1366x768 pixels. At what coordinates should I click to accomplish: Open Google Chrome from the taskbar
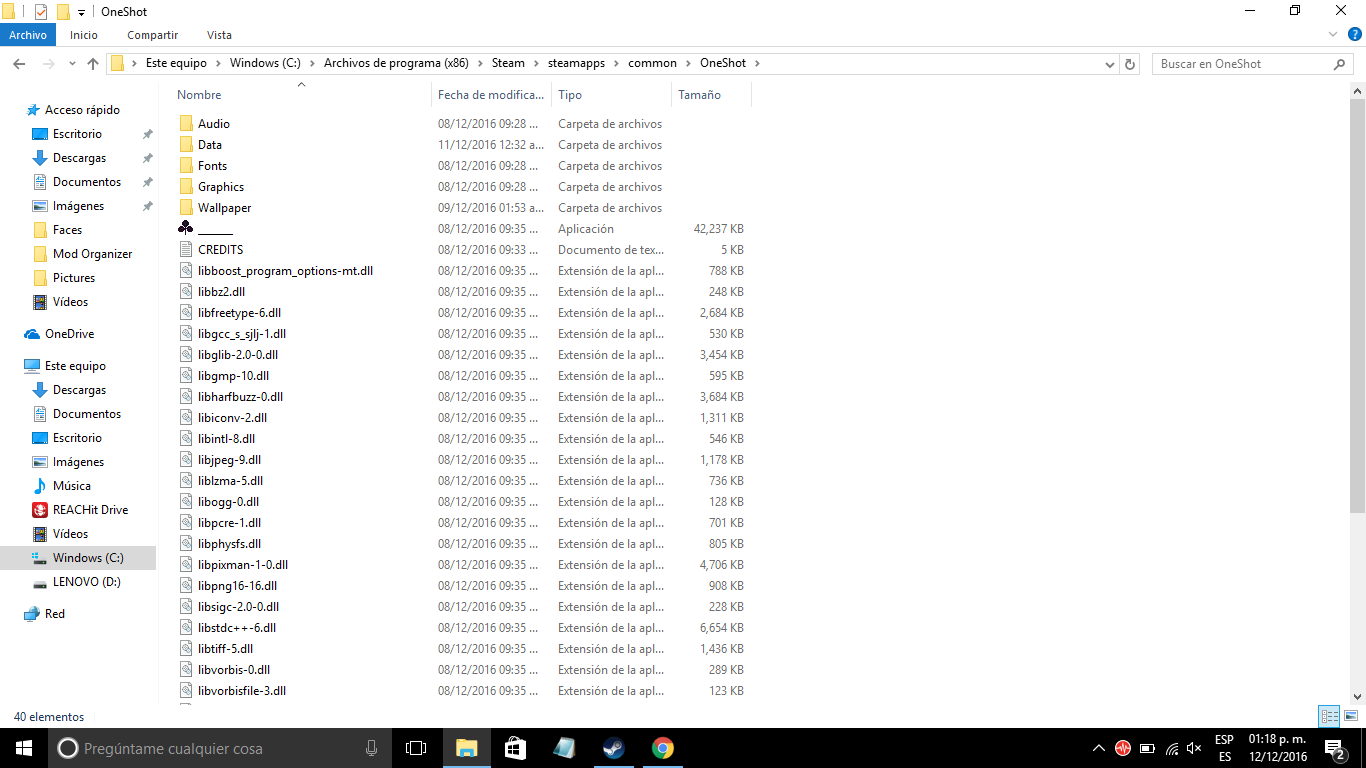point(662,748)
